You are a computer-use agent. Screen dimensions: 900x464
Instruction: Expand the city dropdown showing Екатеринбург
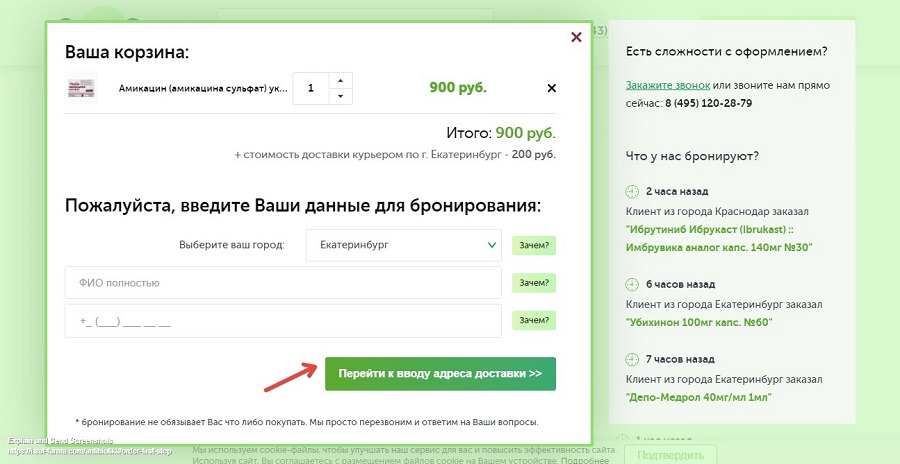(x=404, y=245)
